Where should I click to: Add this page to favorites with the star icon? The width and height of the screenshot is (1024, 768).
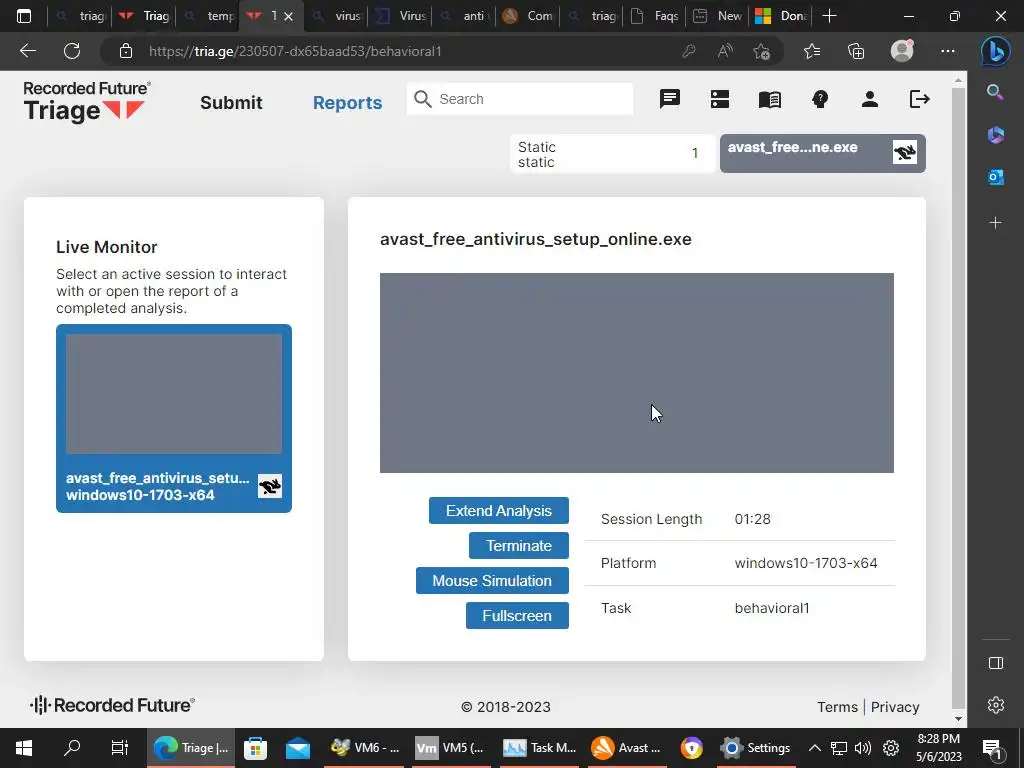761,51
